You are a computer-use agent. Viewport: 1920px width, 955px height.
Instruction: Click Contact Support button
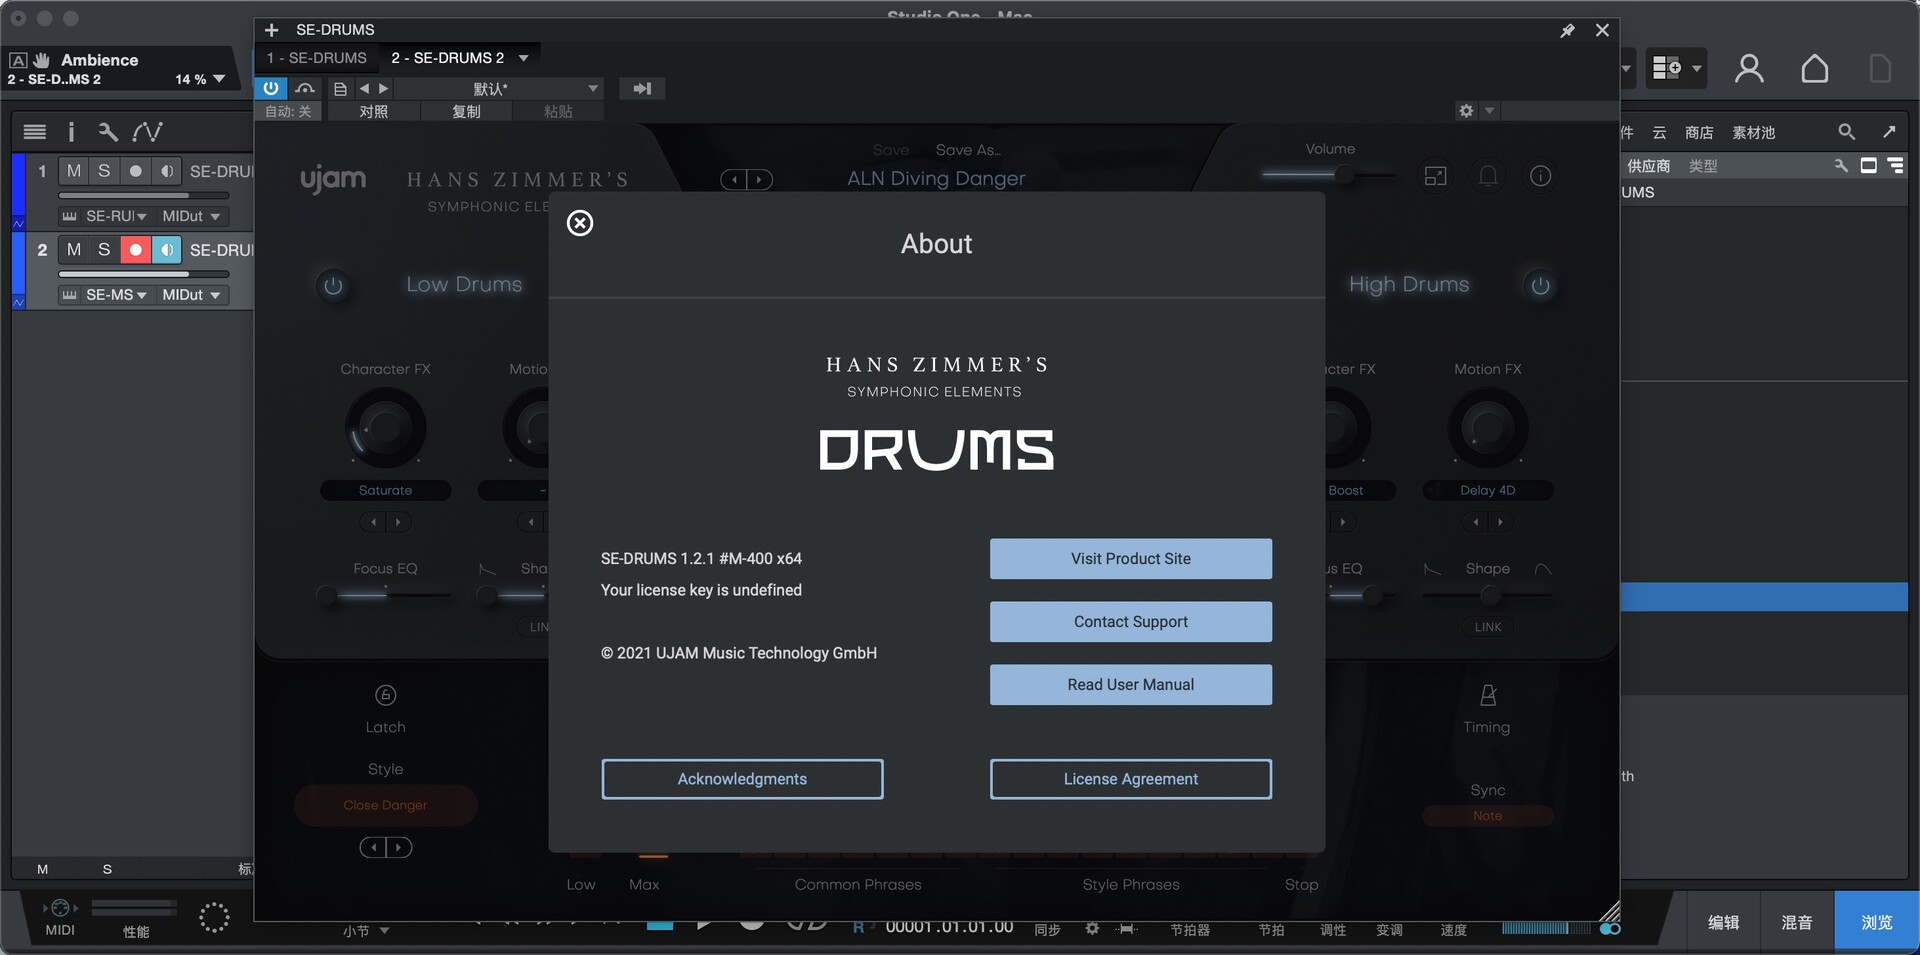(x=1131, y=622)
